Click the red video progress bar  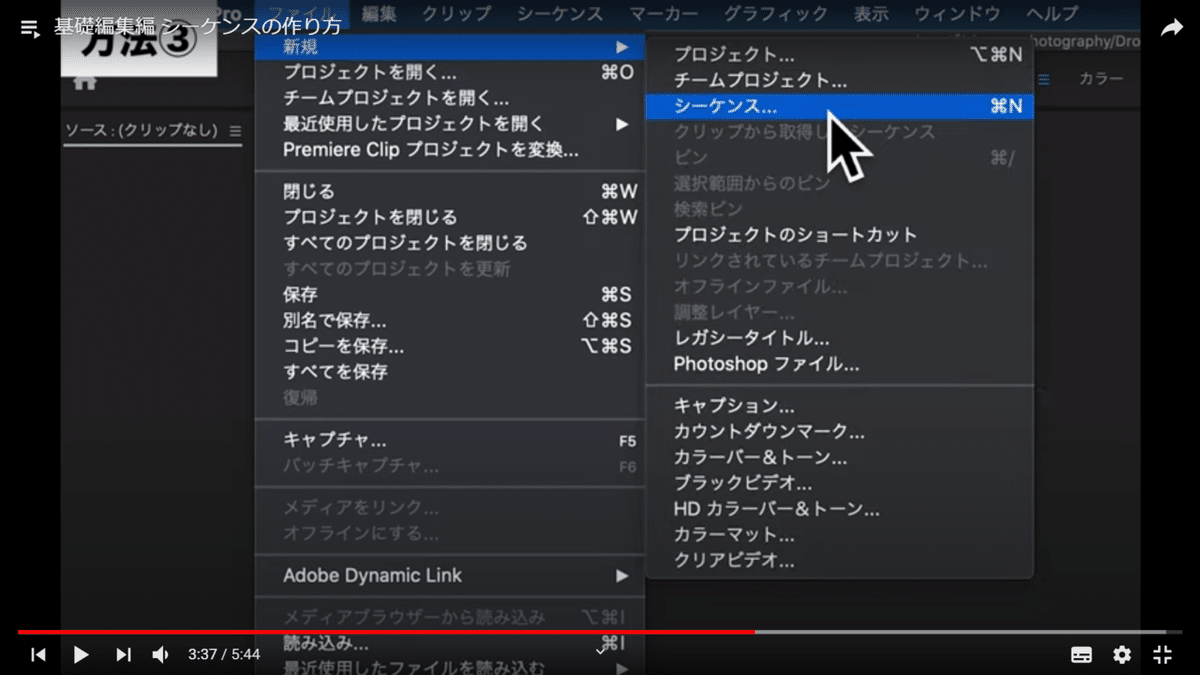pos(400,630)
